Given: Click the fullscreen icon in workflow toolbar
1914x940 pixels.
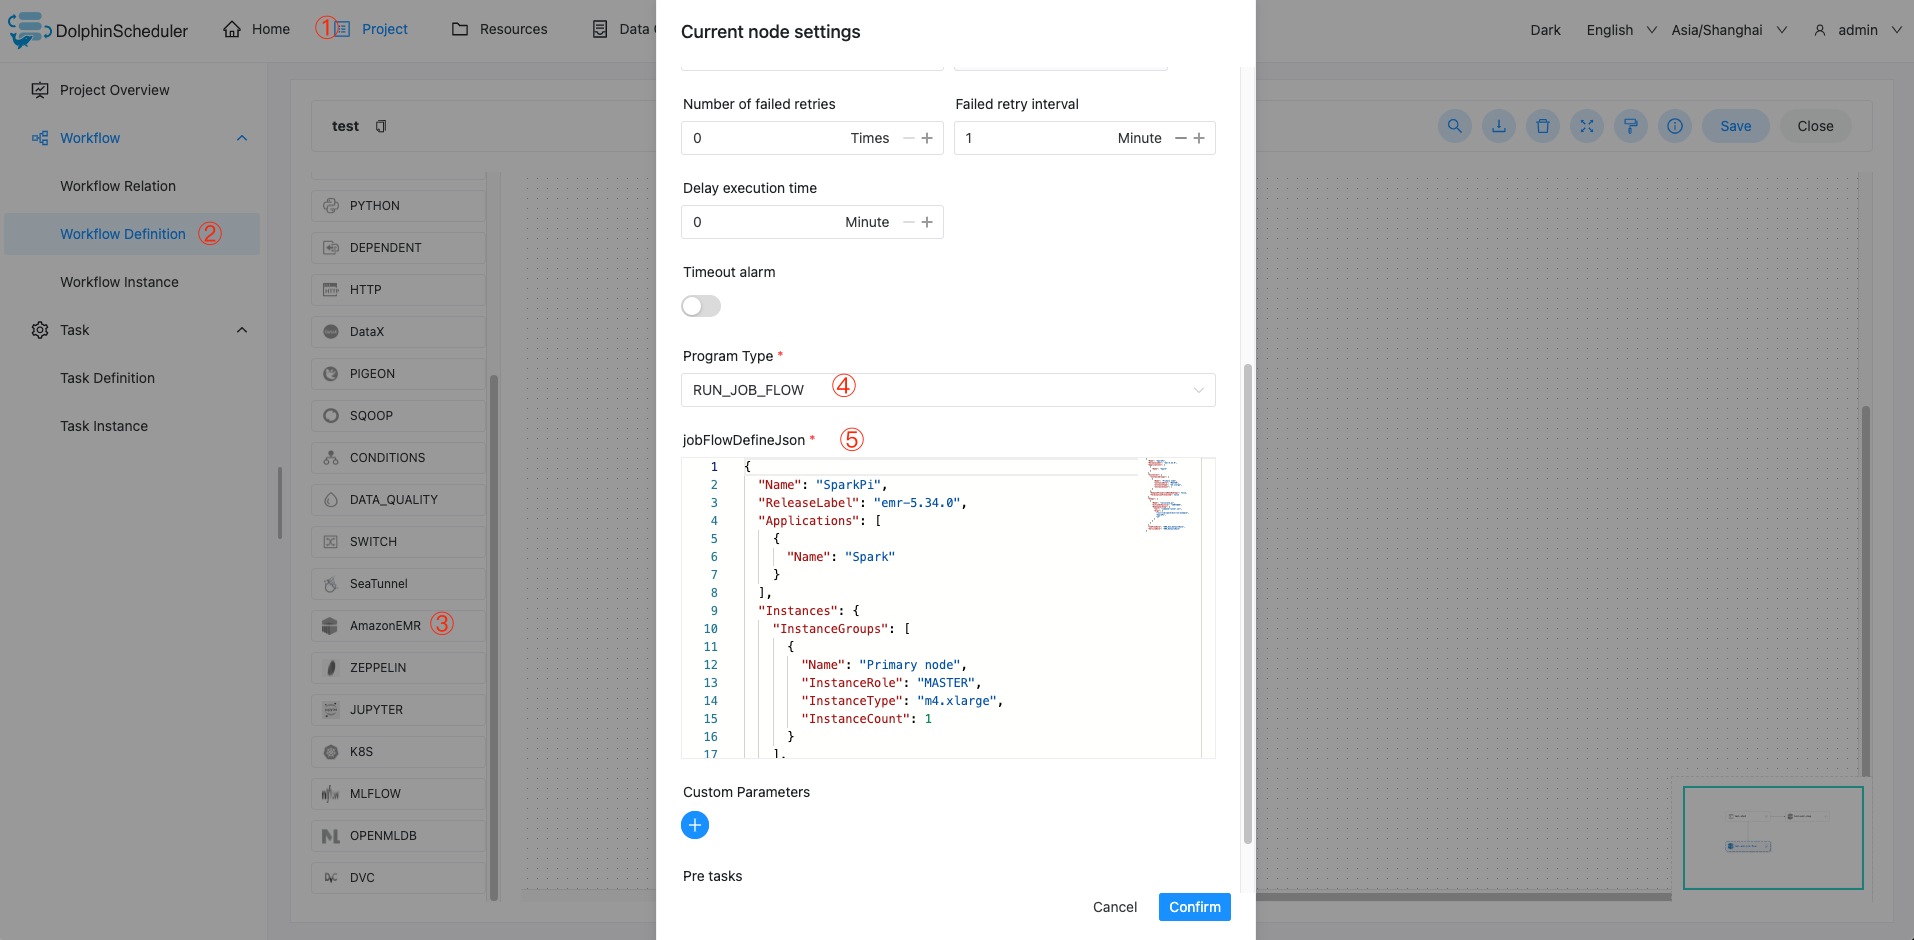Looking at the screenshot, I should [1586, 126].
